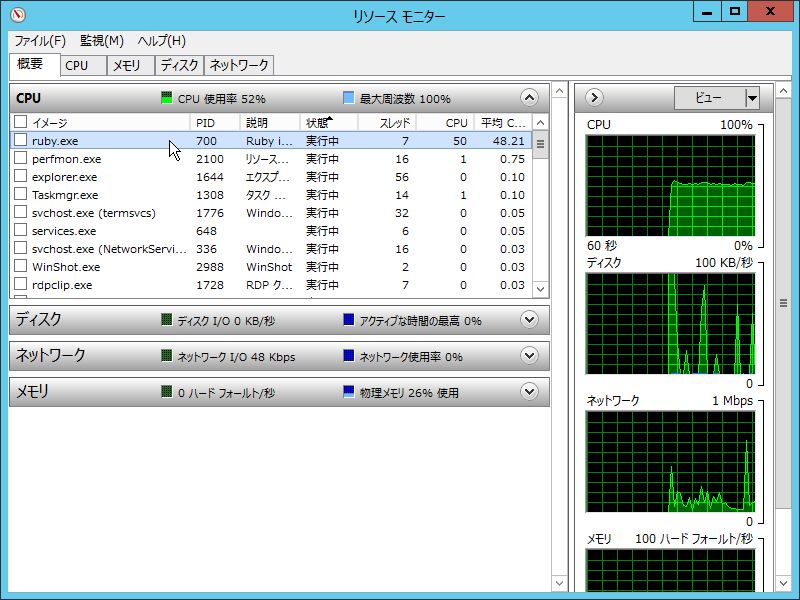Open the ビュー dropdown arrow

(752, 98)
